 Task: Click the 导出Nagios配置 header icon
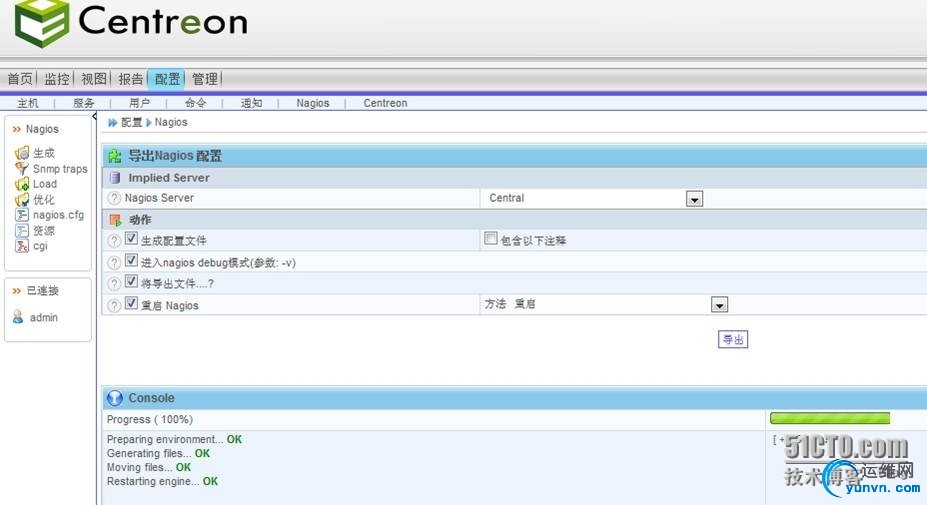(114, 156)
